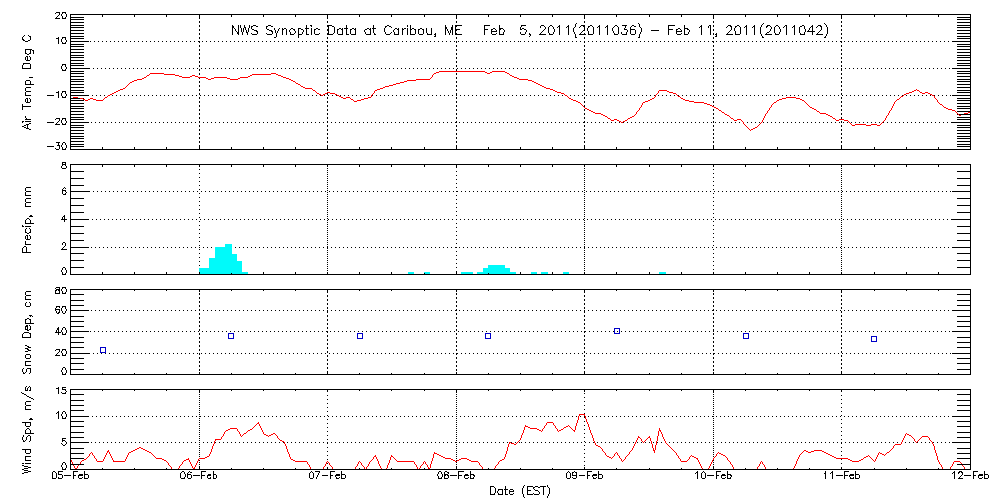Viewport: 1000px width, 500px height.
Task: Click the wind speed peak near 09-Feb
Action: pos(582,414)
